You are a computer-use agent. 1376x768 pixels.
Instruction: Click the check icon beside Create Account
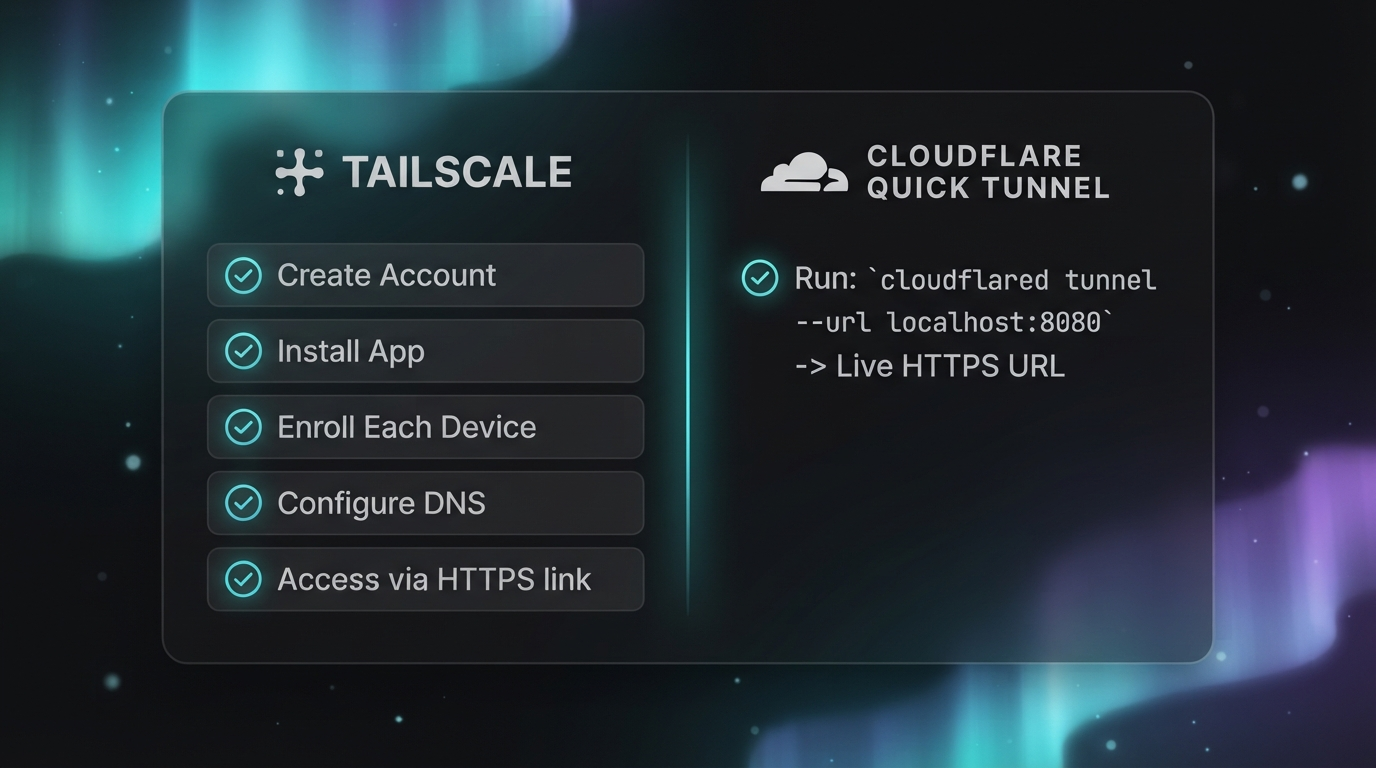243,275
